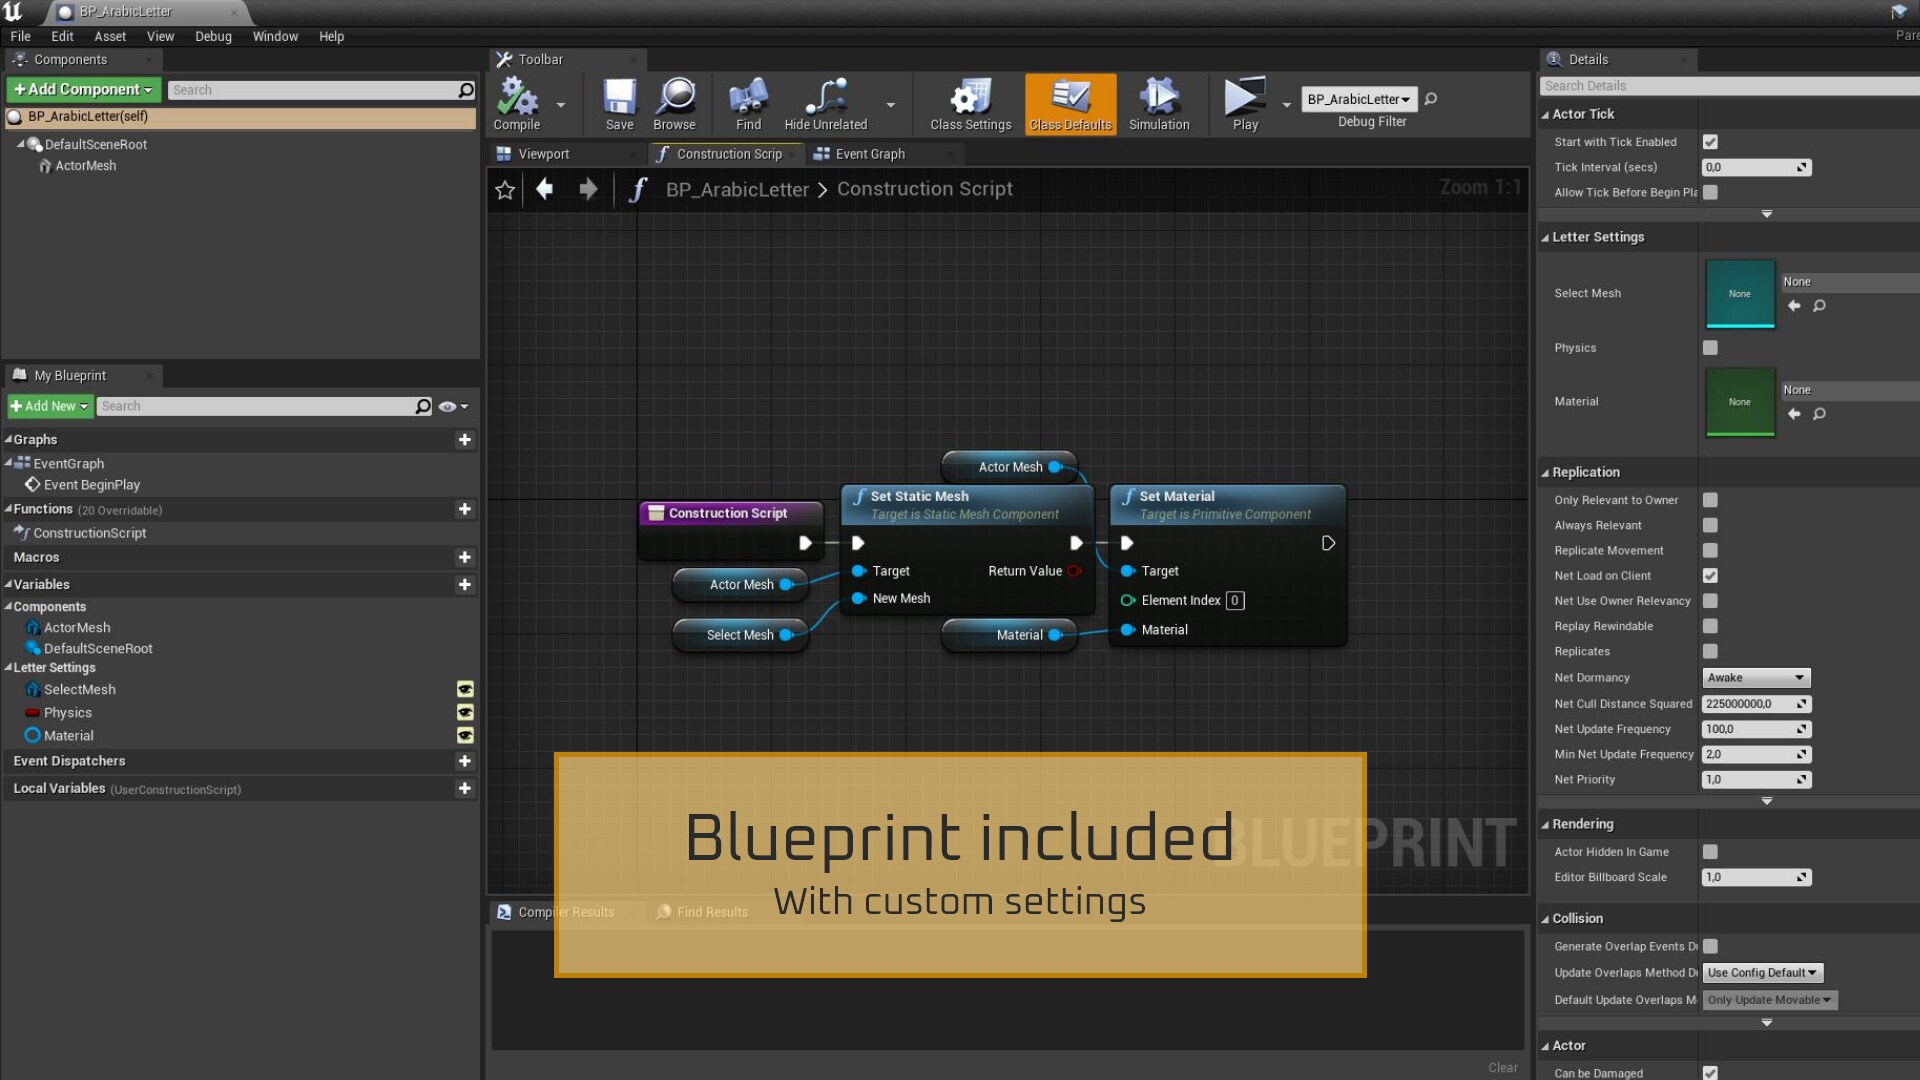1920x1080 pixels.
Task: Click the star bookmark icon in graph
Action: coord(505,190)
